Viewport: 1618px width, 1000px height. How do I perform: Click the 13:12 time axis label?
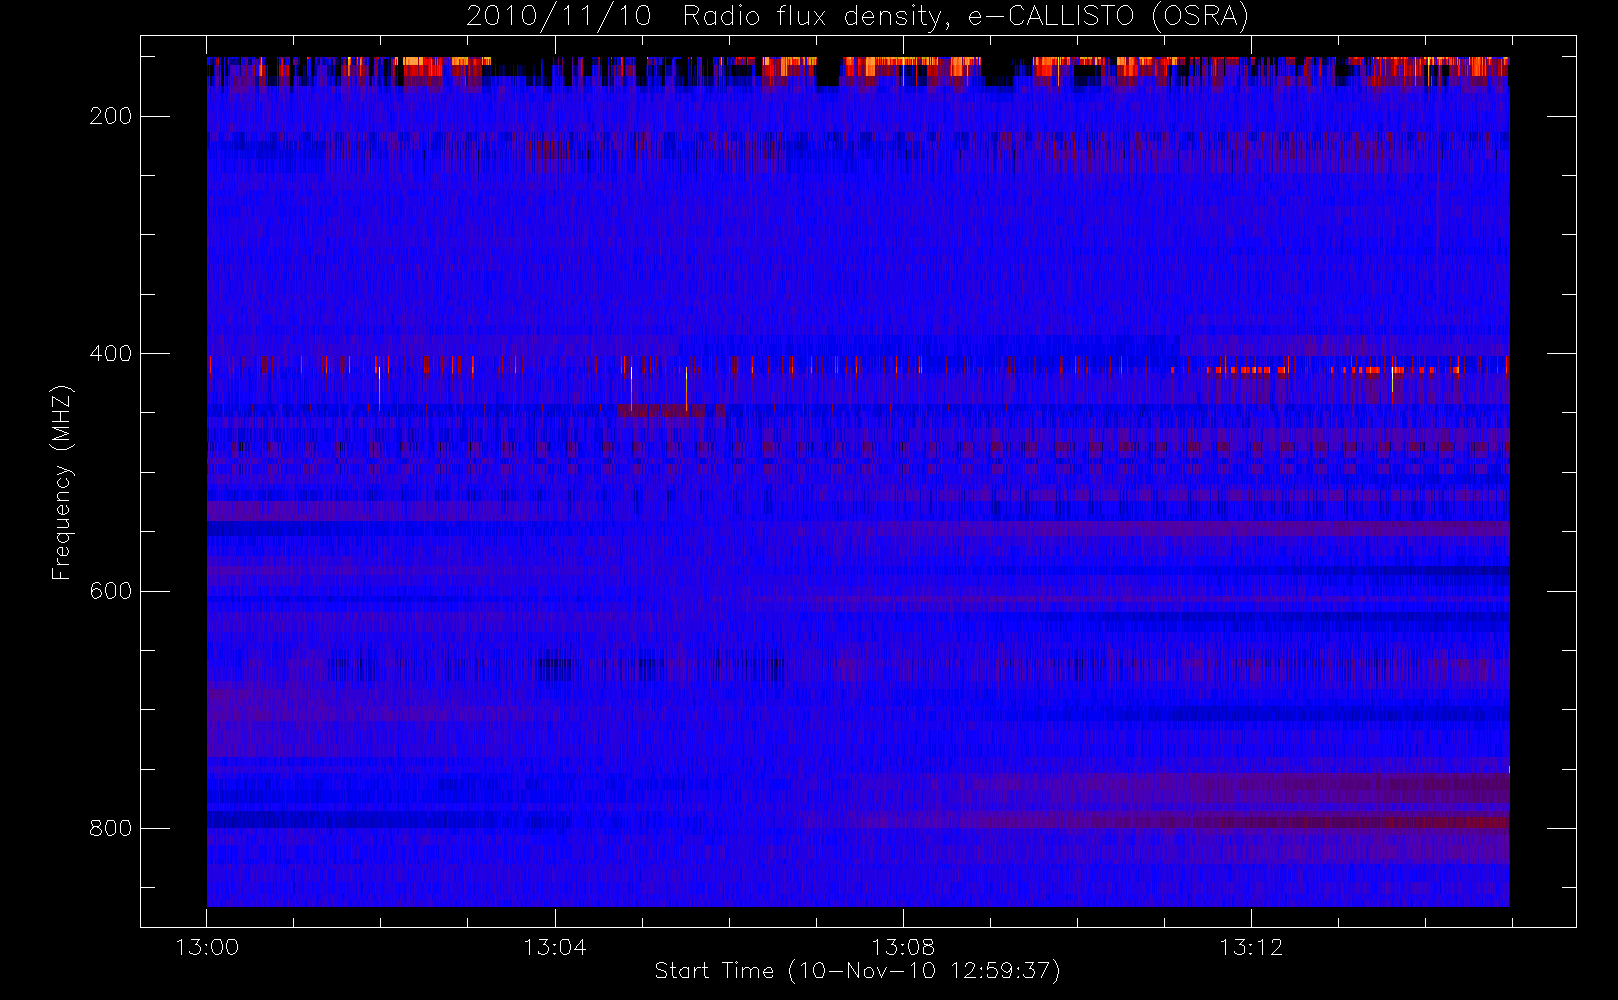point(1251,947)
